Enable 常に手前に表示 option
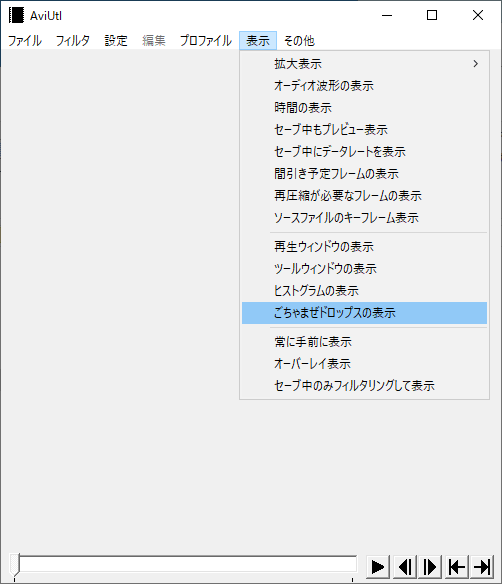This screenshot has width=502, height=584. [x=364, y=342]
